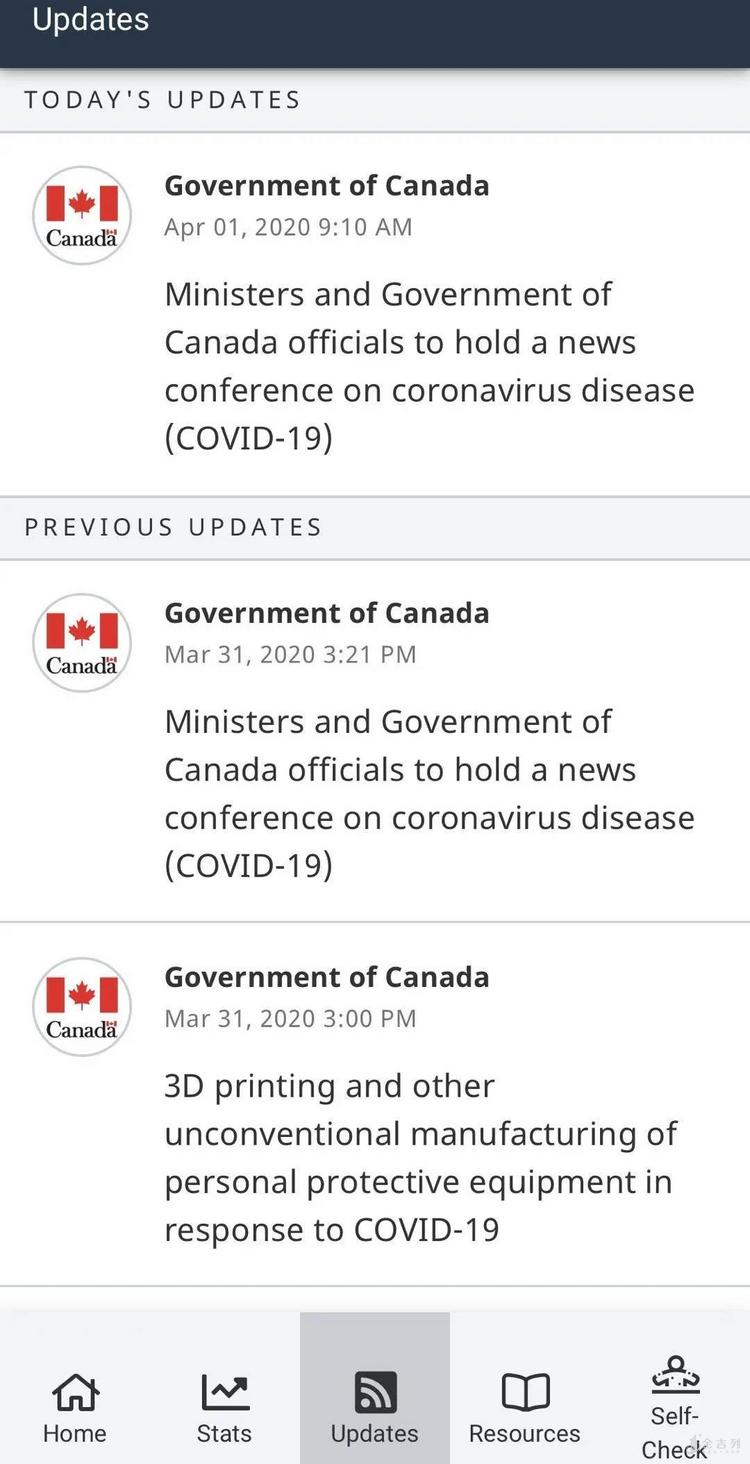Click the Today's Updates section header

click(x=163, y=100)
